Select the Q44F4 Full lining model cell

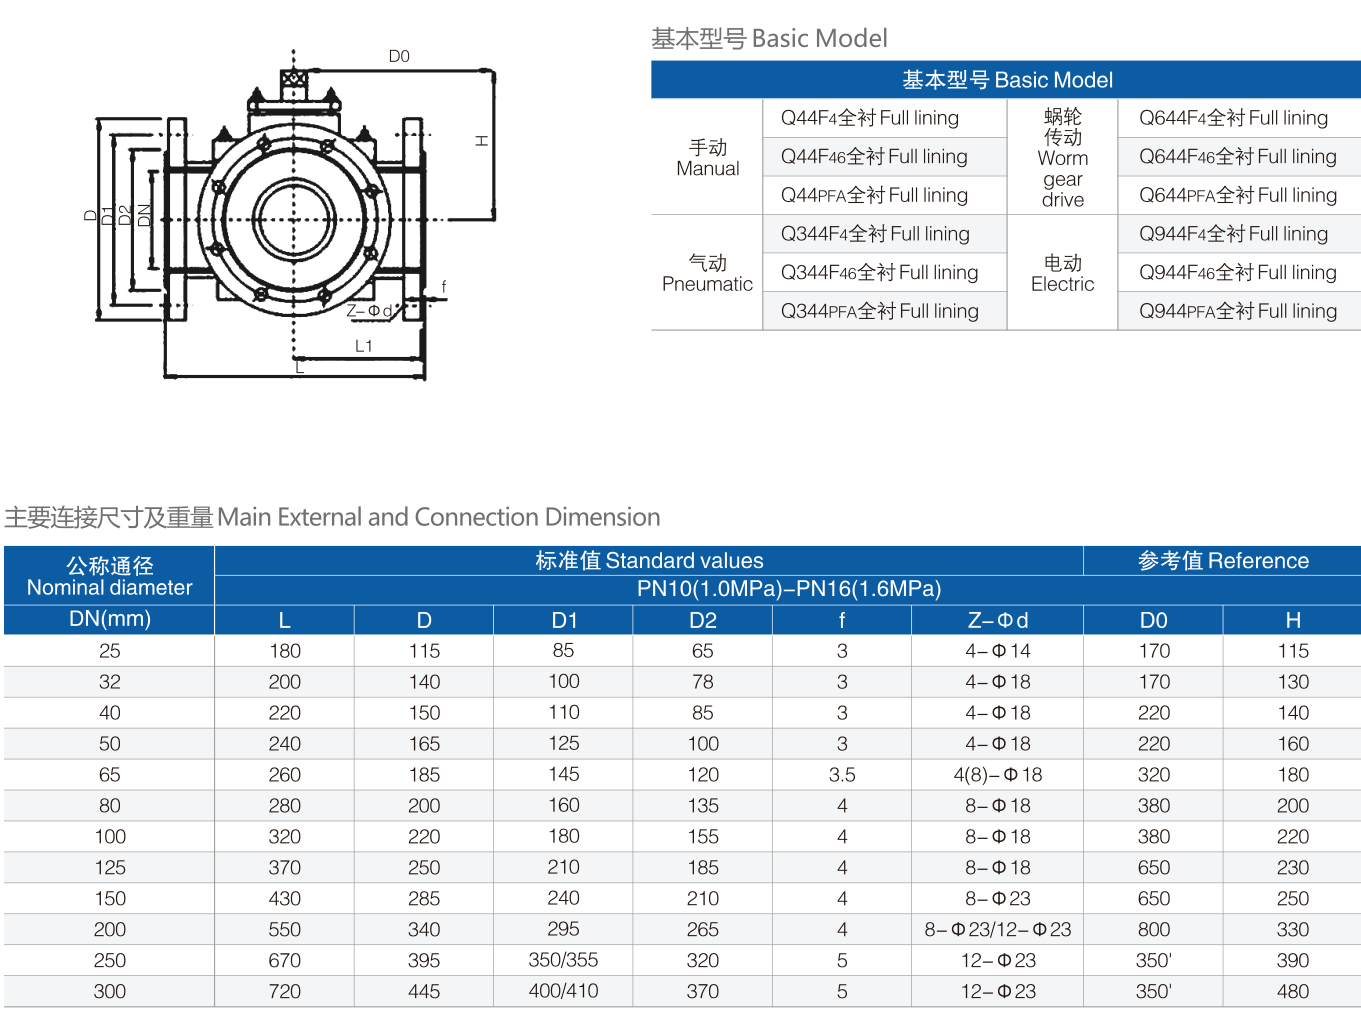[869, 118]
